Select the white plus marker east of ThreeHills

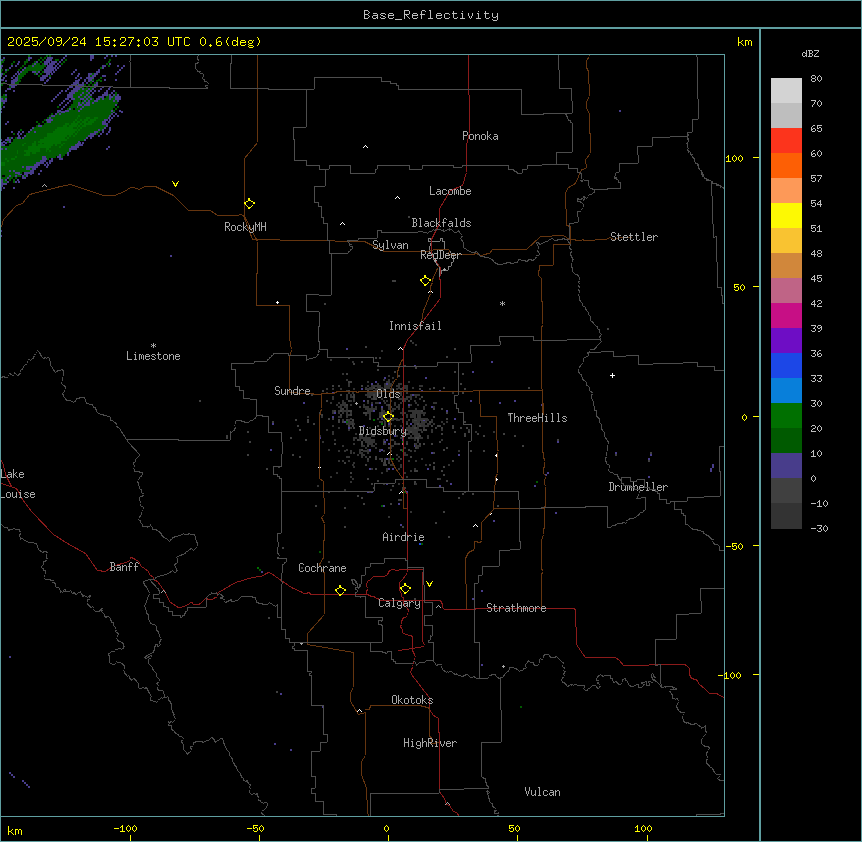(x=612, y=375)
